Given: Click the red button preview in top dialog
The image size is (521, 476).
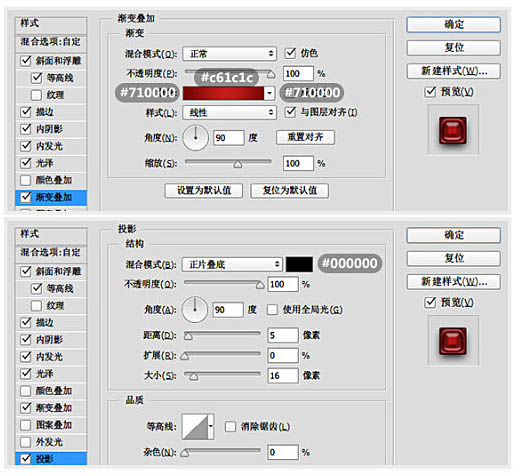Looking at the screenshot, I should pos(453,130).
